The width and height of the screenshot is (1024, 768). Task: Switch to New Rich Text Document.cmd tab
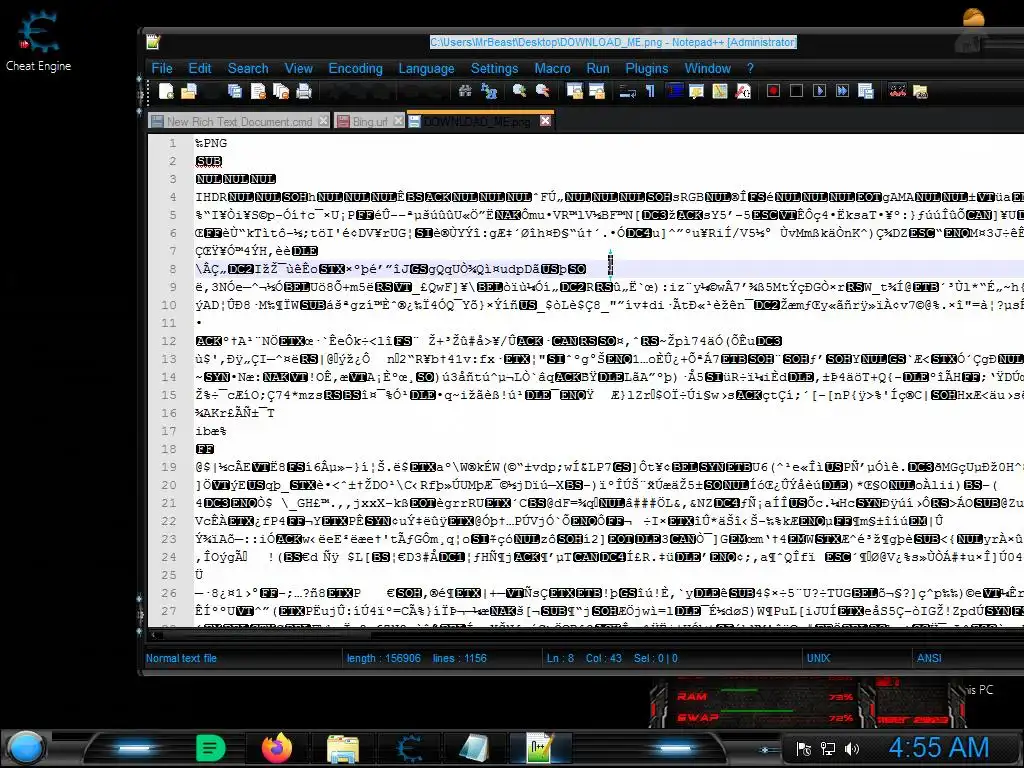point(239,121)
